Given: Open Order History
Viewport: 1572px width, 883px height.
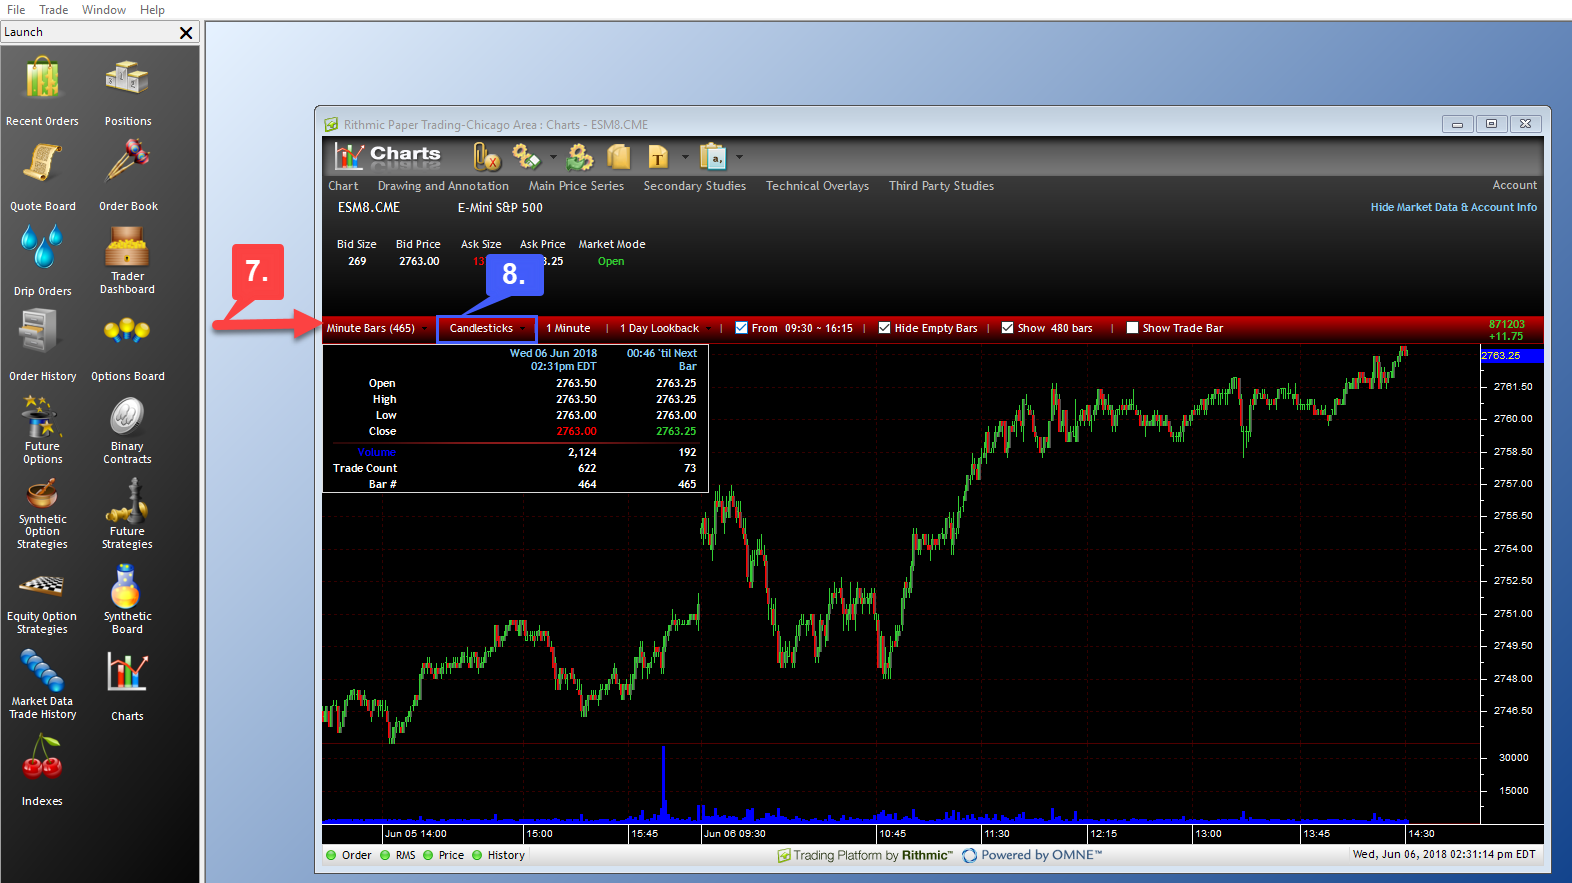Looking at the screenshot, I should pos(43,345).
